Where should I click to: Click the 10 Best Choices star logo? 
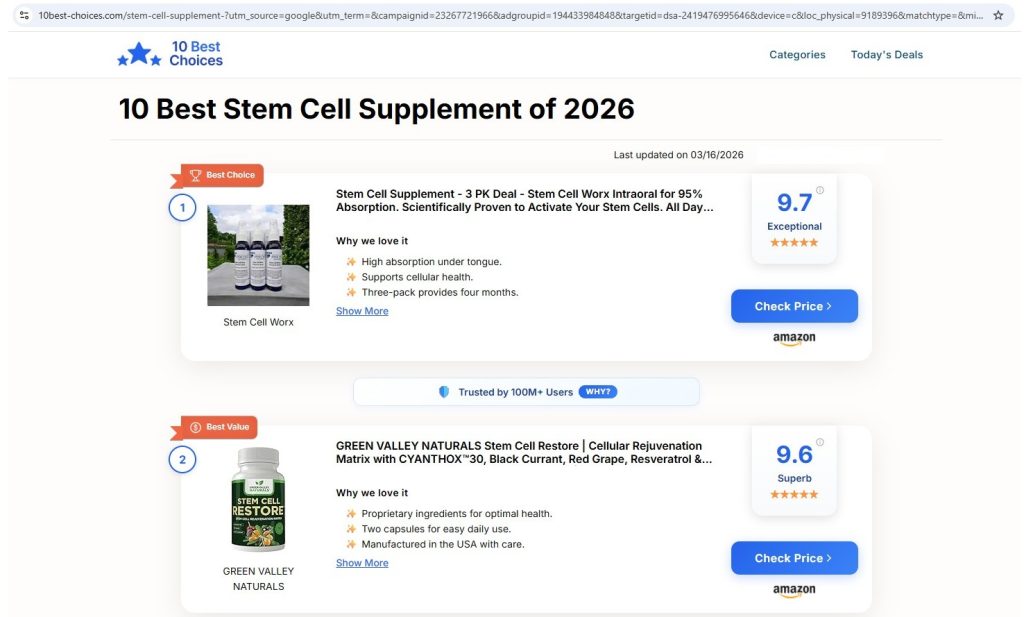pyautogui.click(x=139, y=55)
